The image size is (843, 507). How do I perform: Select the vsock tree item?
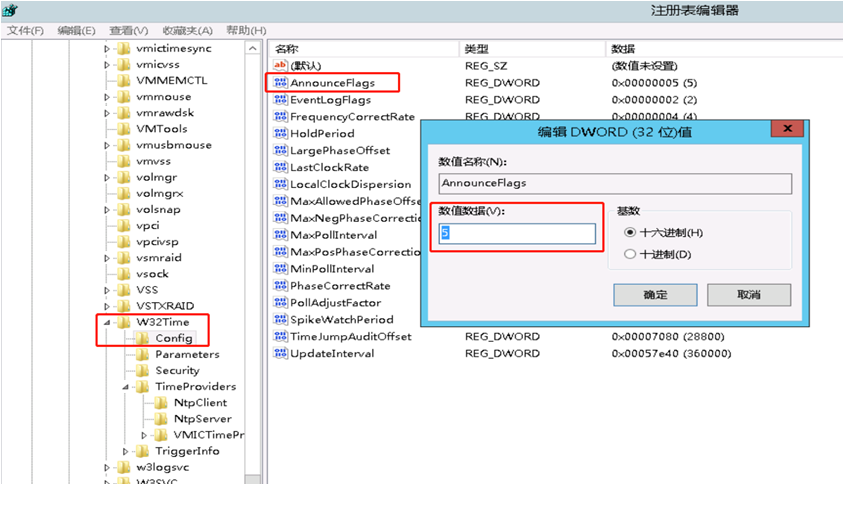152,274
